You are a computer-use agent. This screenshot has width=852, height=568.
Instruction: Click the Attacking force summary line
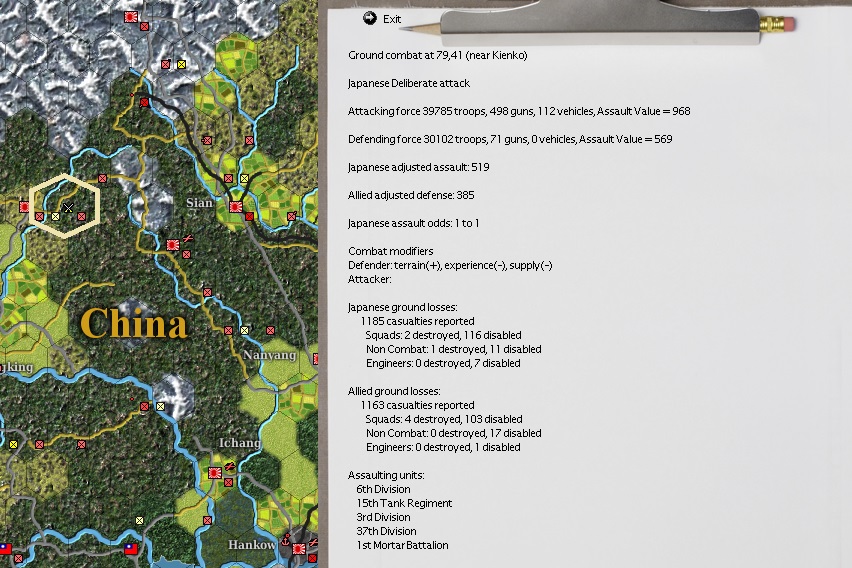tap(519, 111)
